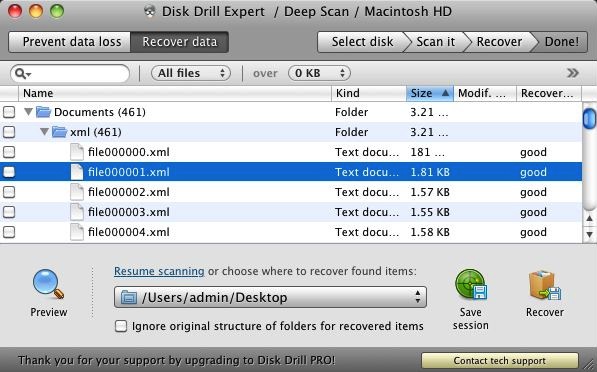Click the Documents (461) folder name
Viewport: 597px width, 372px height.
pyautogui.click(x=100, y=112)
